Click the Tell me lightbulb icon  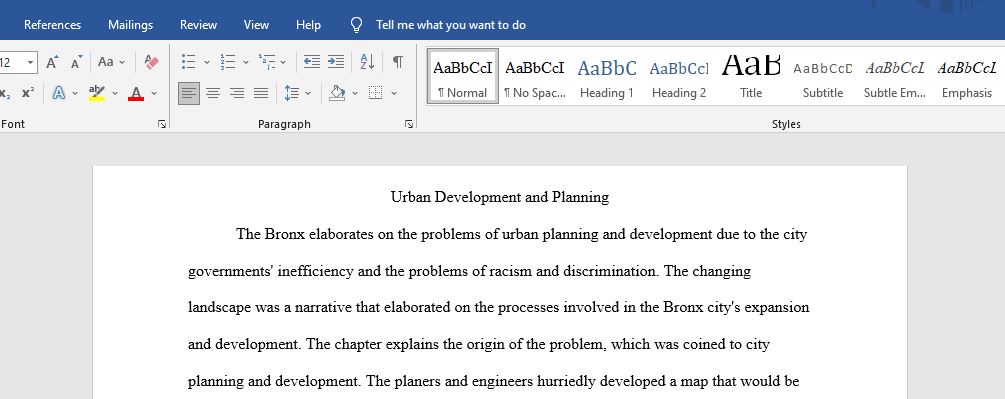click(357, 25)
